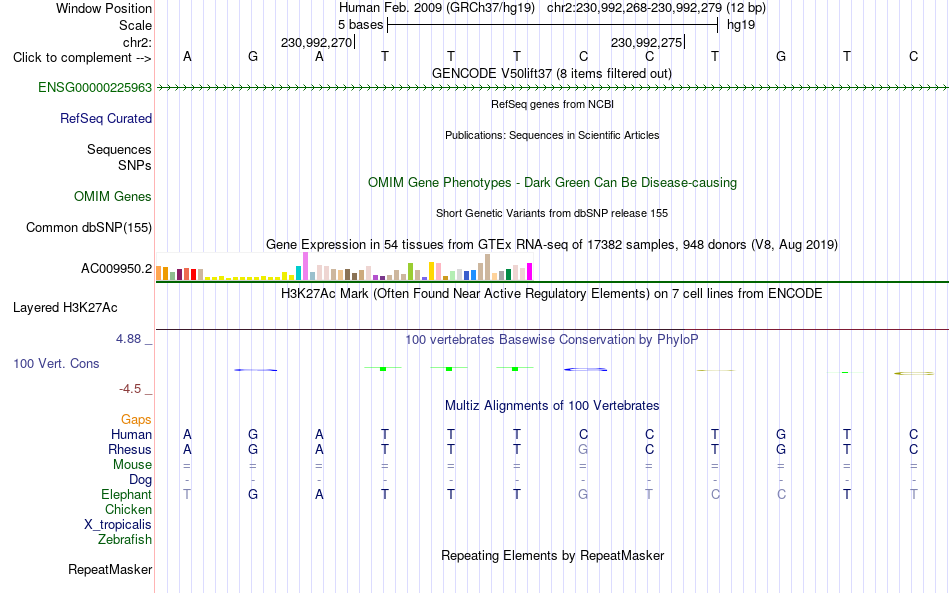Click the Layered H3K27Ac track label
Viewport: 950px width, 593px height.
click(65, 307)
